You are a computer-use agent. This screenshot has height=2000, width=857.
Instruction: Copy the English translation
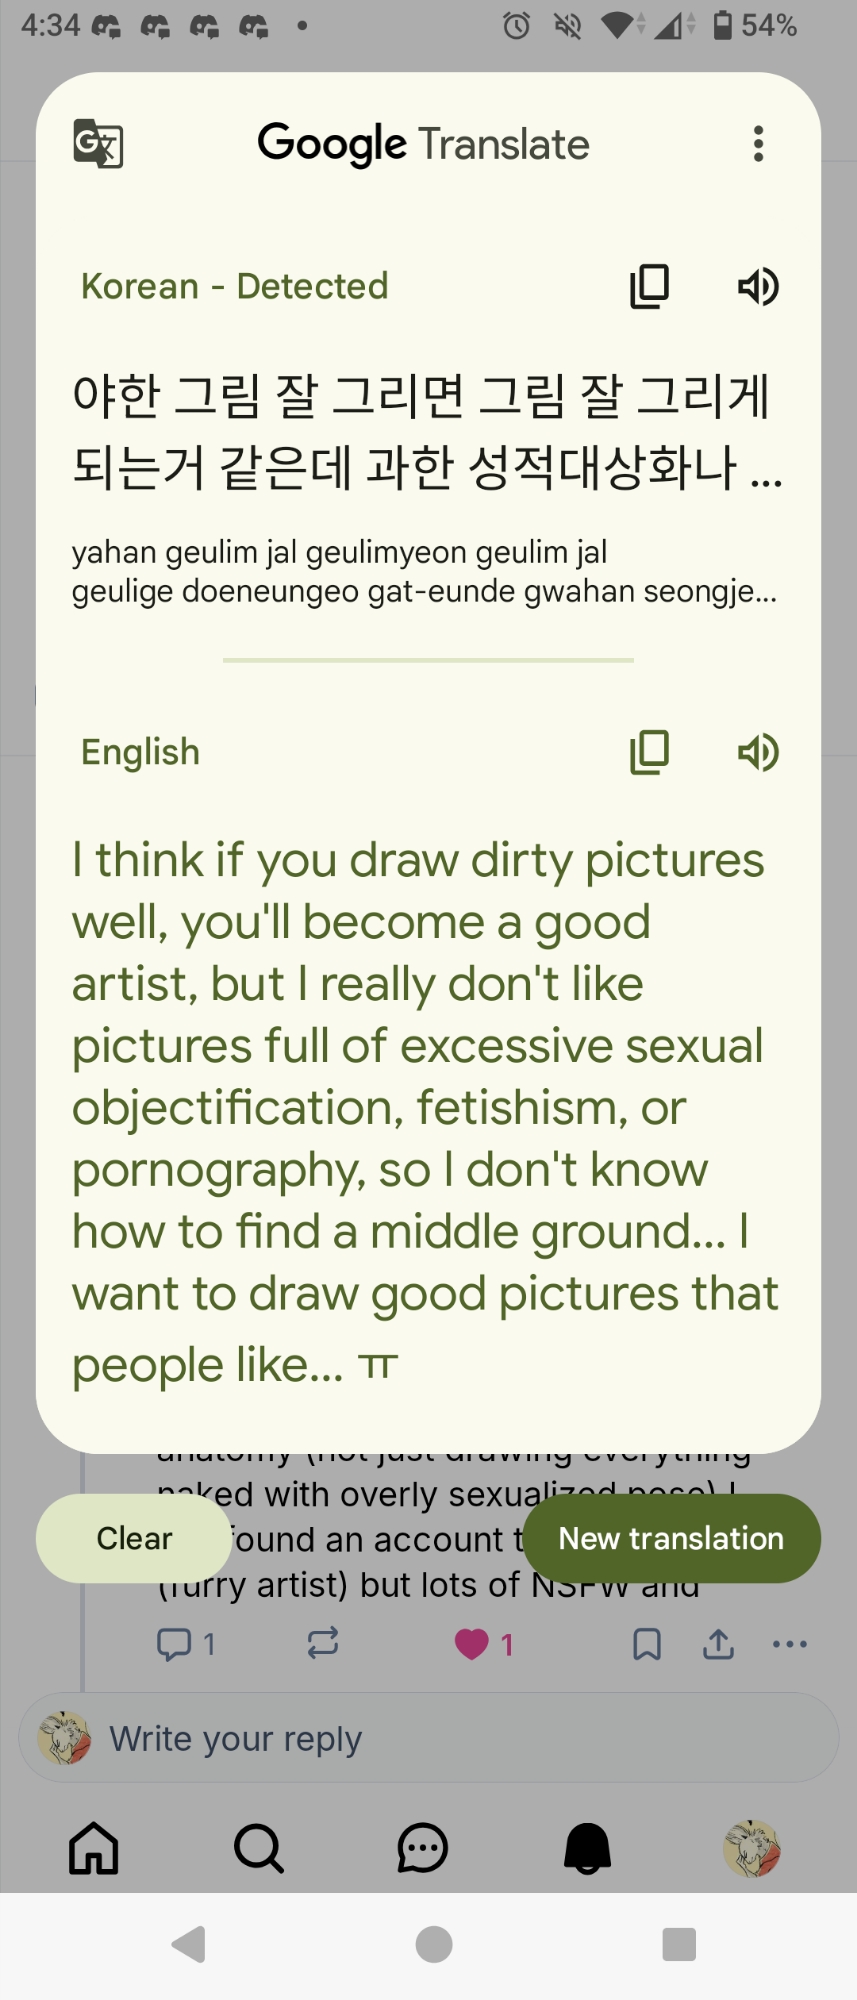[649, 752]
